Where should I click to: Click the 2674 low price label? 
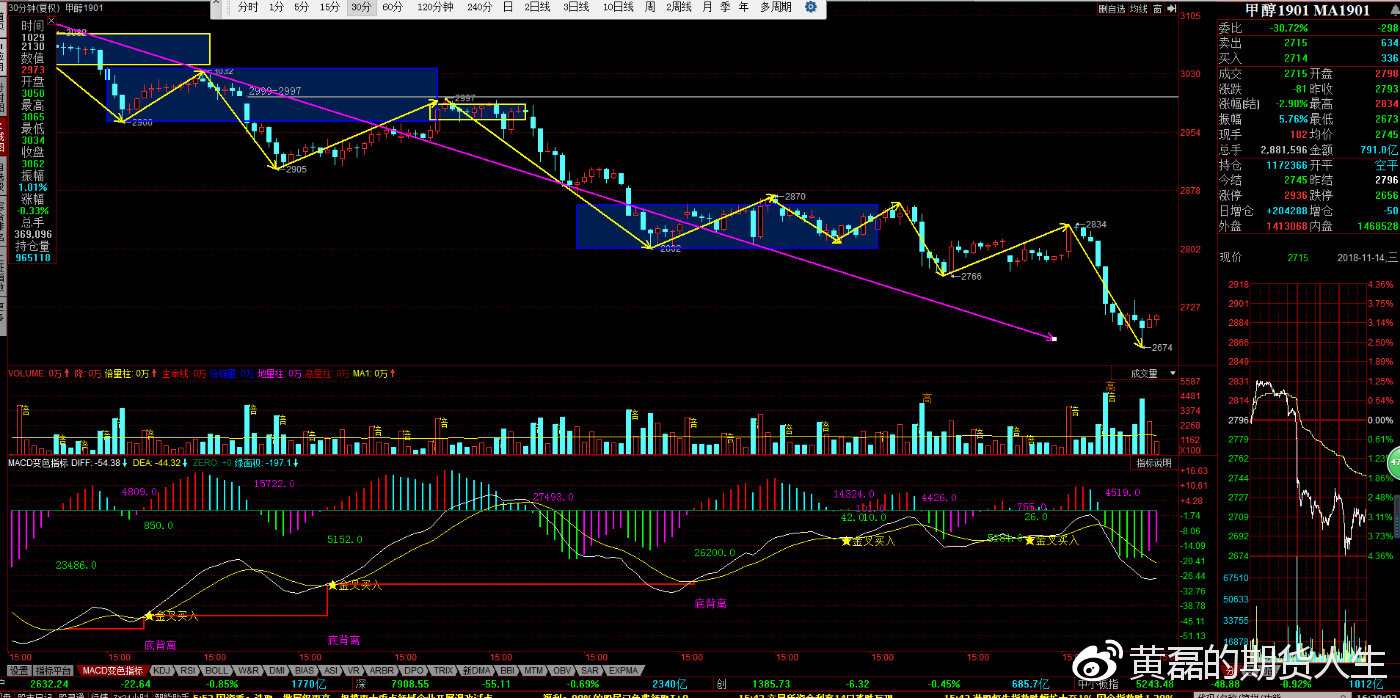1161,347
